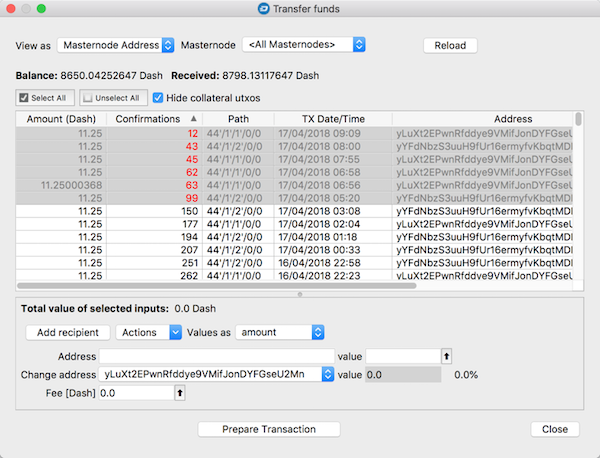The width and height of the screenshot is (600, 458).
Task: Open the View as Masternode Address dropdown
Action: [116, 45]
